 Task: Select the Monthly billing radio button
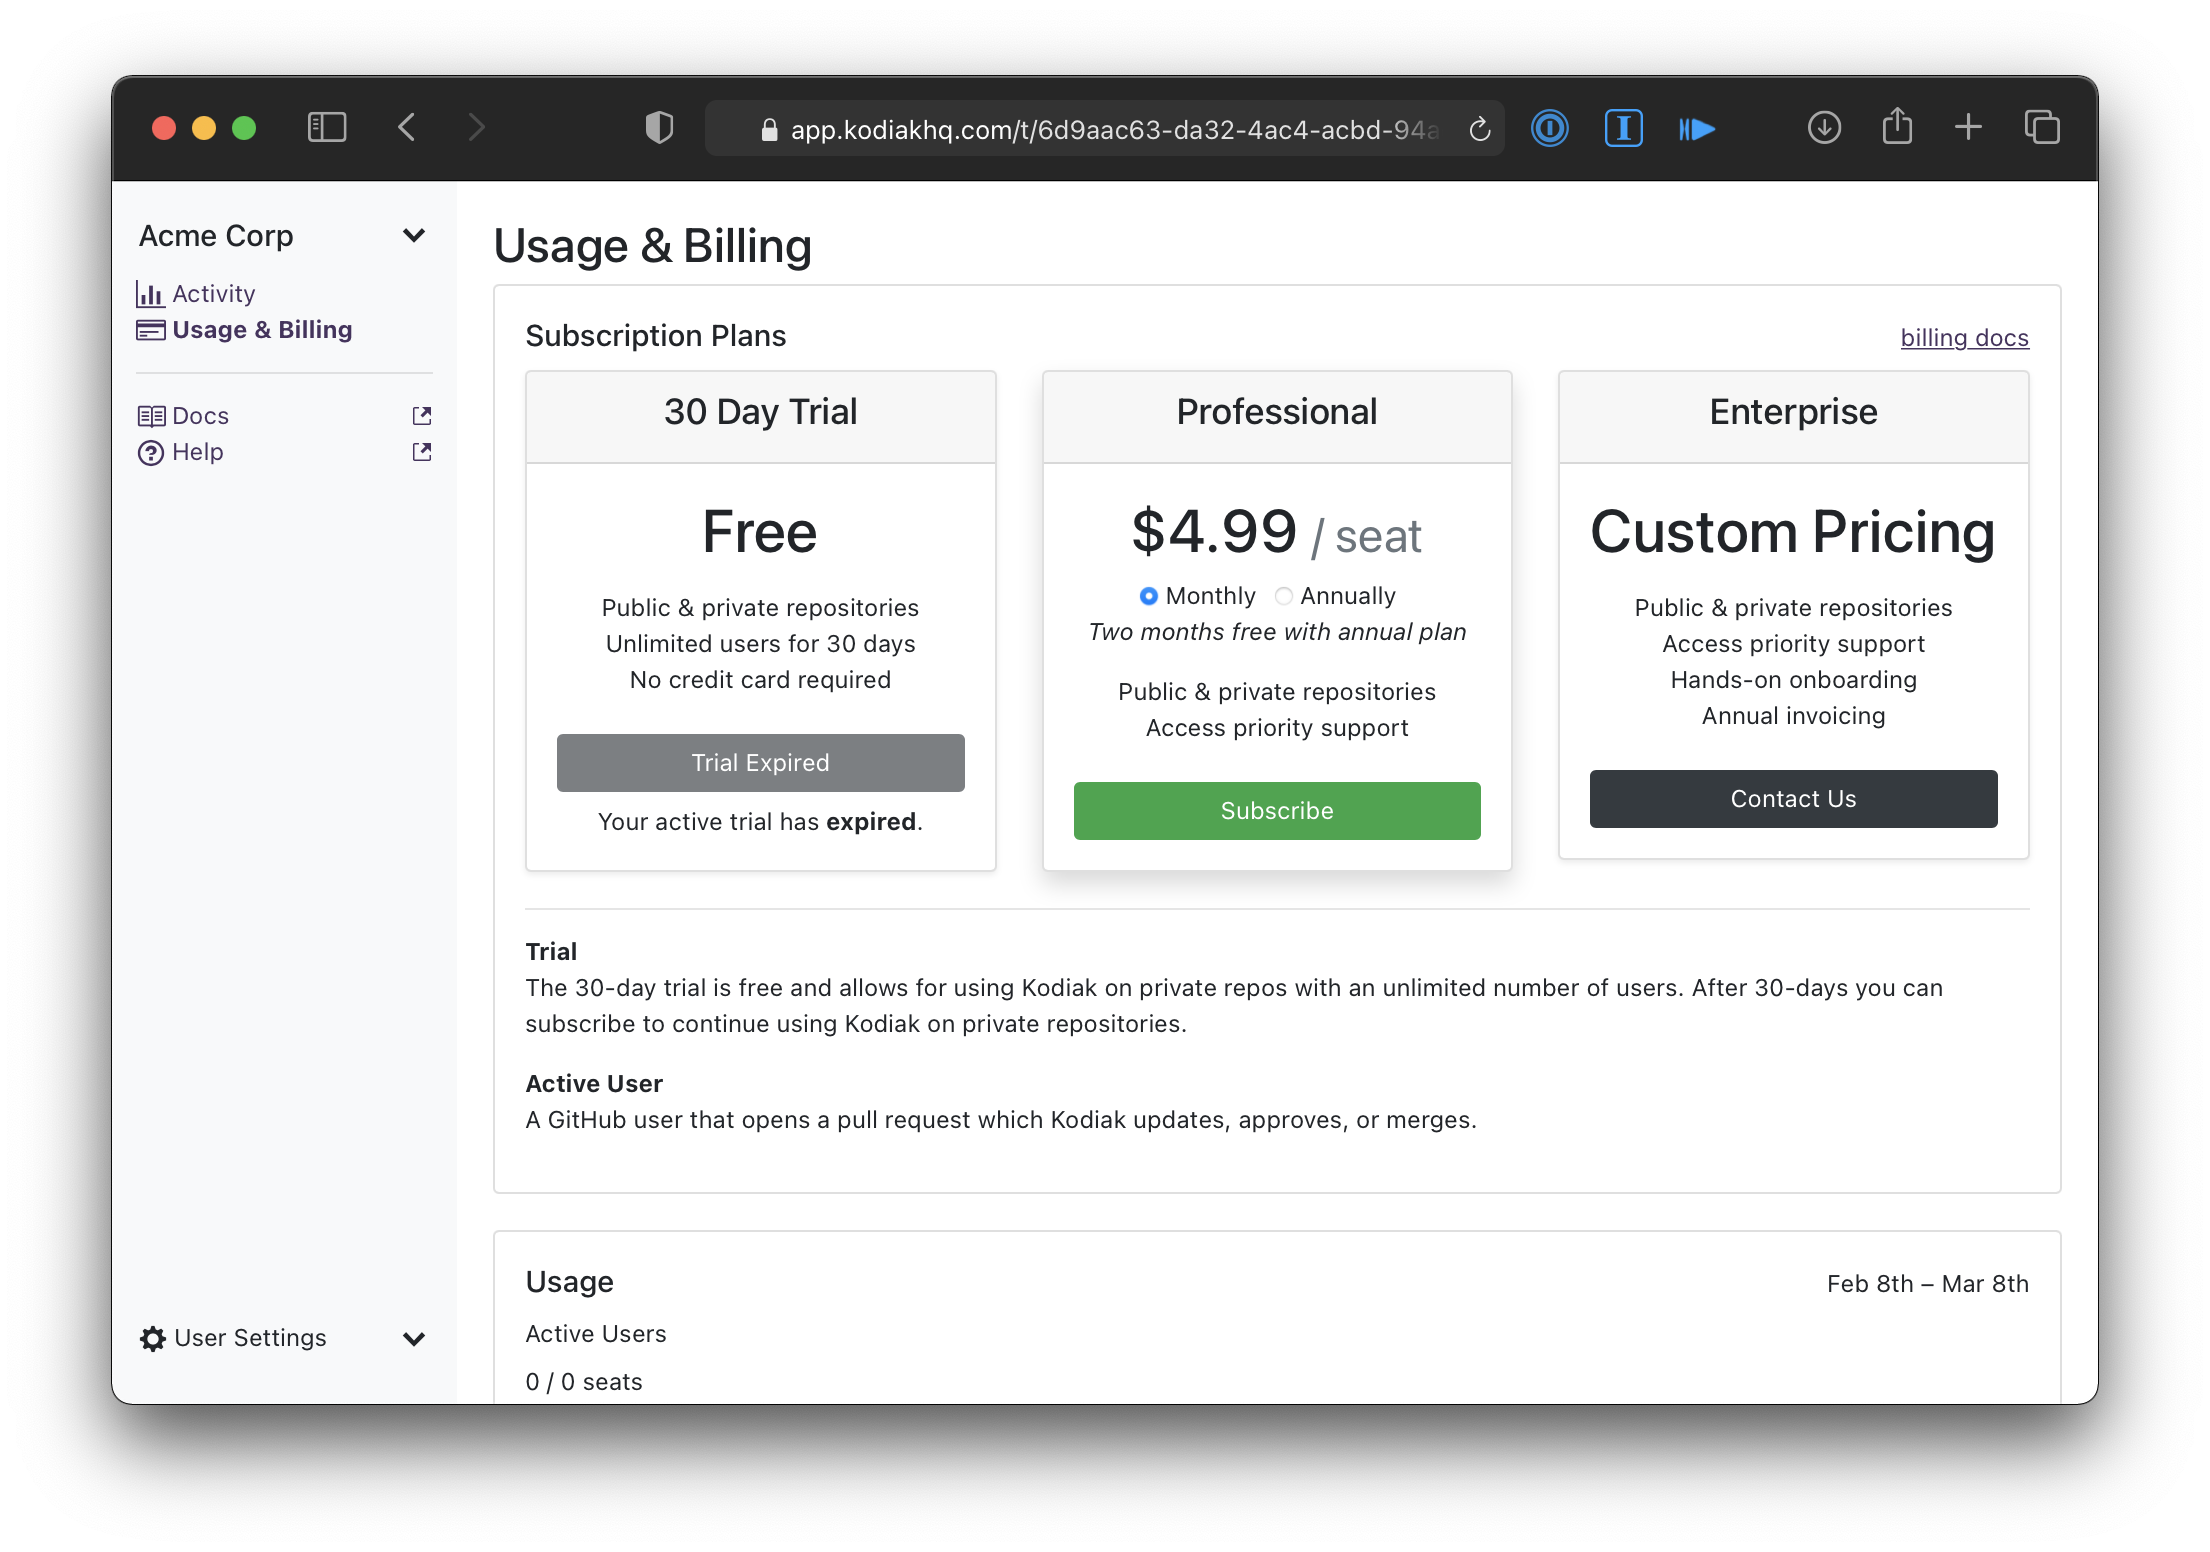[x=1148, y=596]
